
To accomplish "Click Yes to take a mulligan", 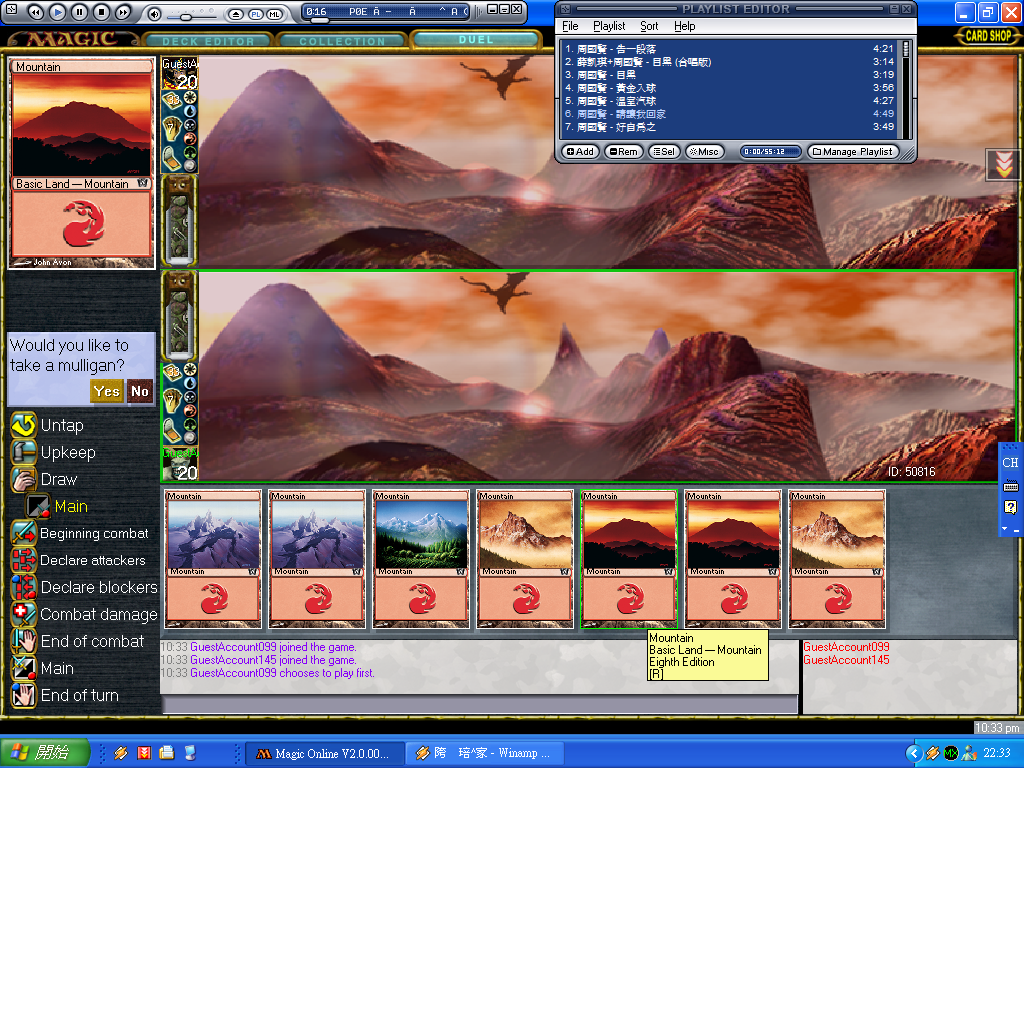I will (106, 392).
